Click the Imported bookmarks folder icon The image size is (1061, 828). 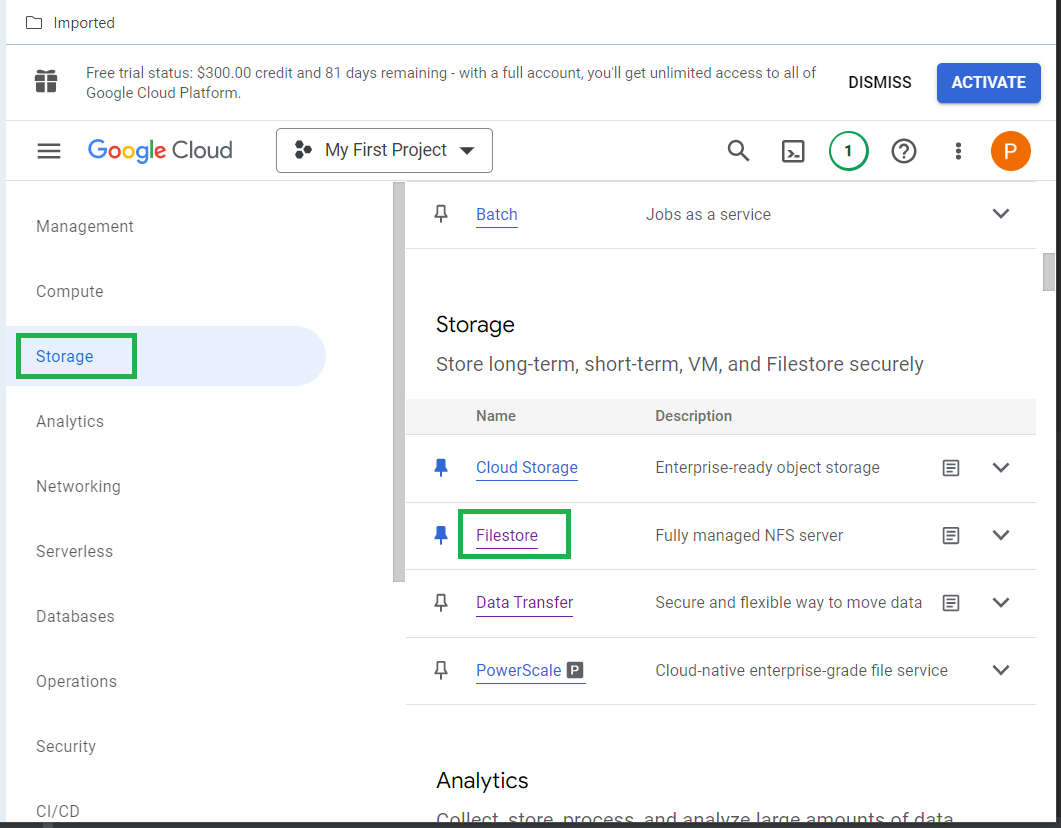[x=34, y=23]
